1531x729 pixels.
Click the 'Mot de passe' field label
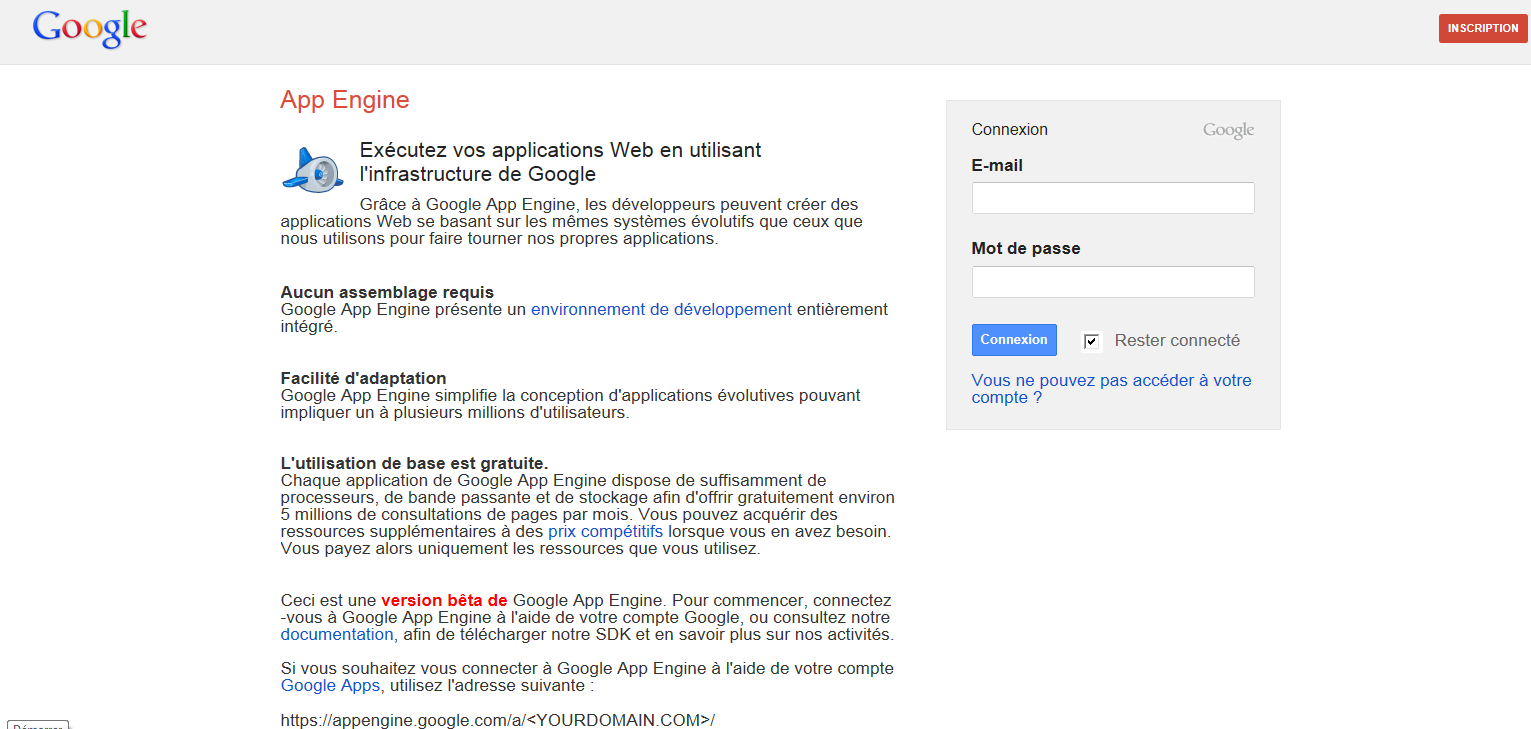(1026, 248)
